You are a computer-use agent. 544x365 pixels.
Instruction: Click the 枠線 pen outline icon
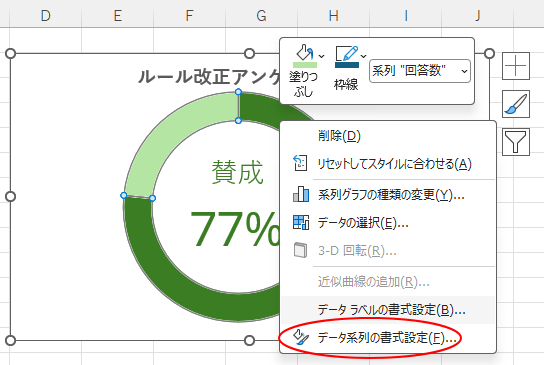click(x=346, y=53)
